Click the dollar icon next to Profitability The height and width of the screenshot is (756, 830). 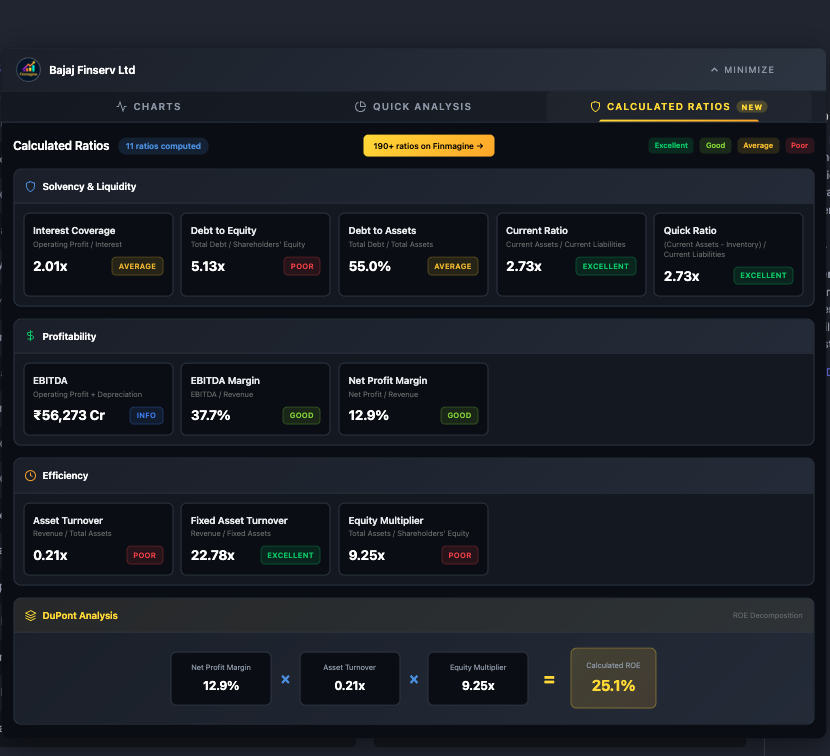[30, 336]
